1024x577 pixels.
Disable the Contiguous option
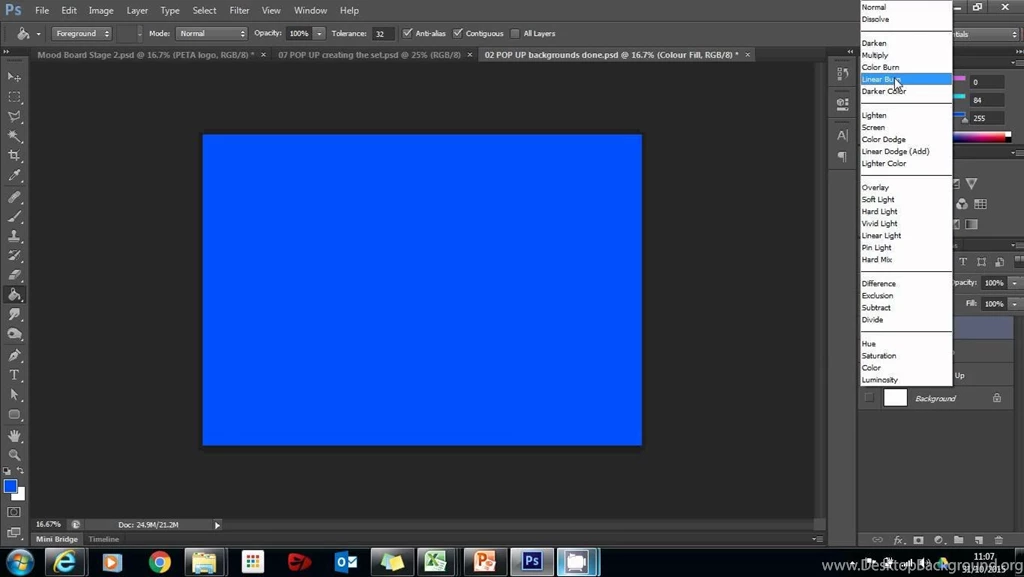click(x=459, y=33)
